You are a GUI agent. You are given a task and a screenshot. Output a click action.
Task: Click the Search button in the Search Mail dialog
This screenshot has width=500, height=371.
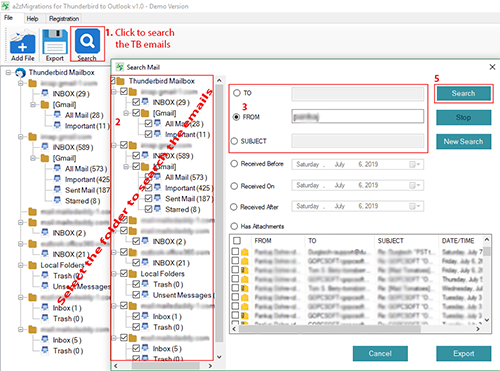pos(464,93)
